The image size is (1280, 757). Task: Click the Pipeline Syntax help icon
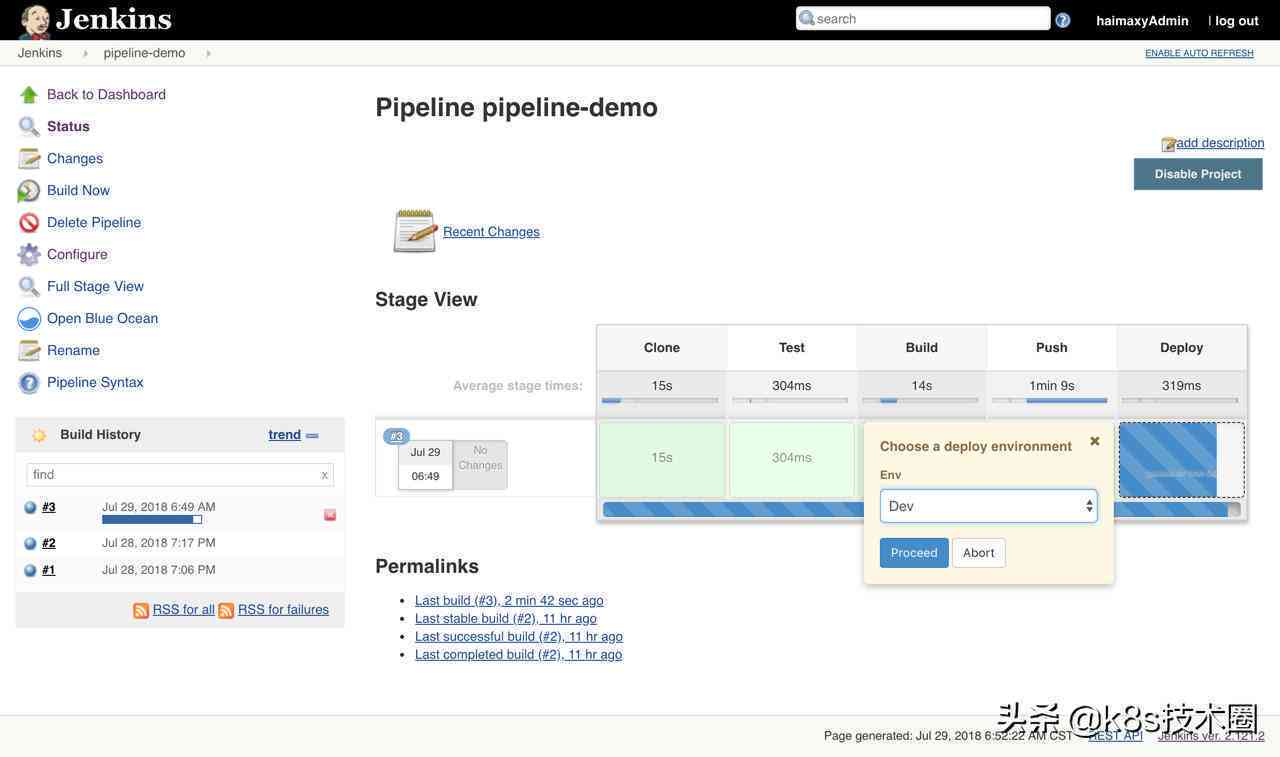tap(29, 383)
